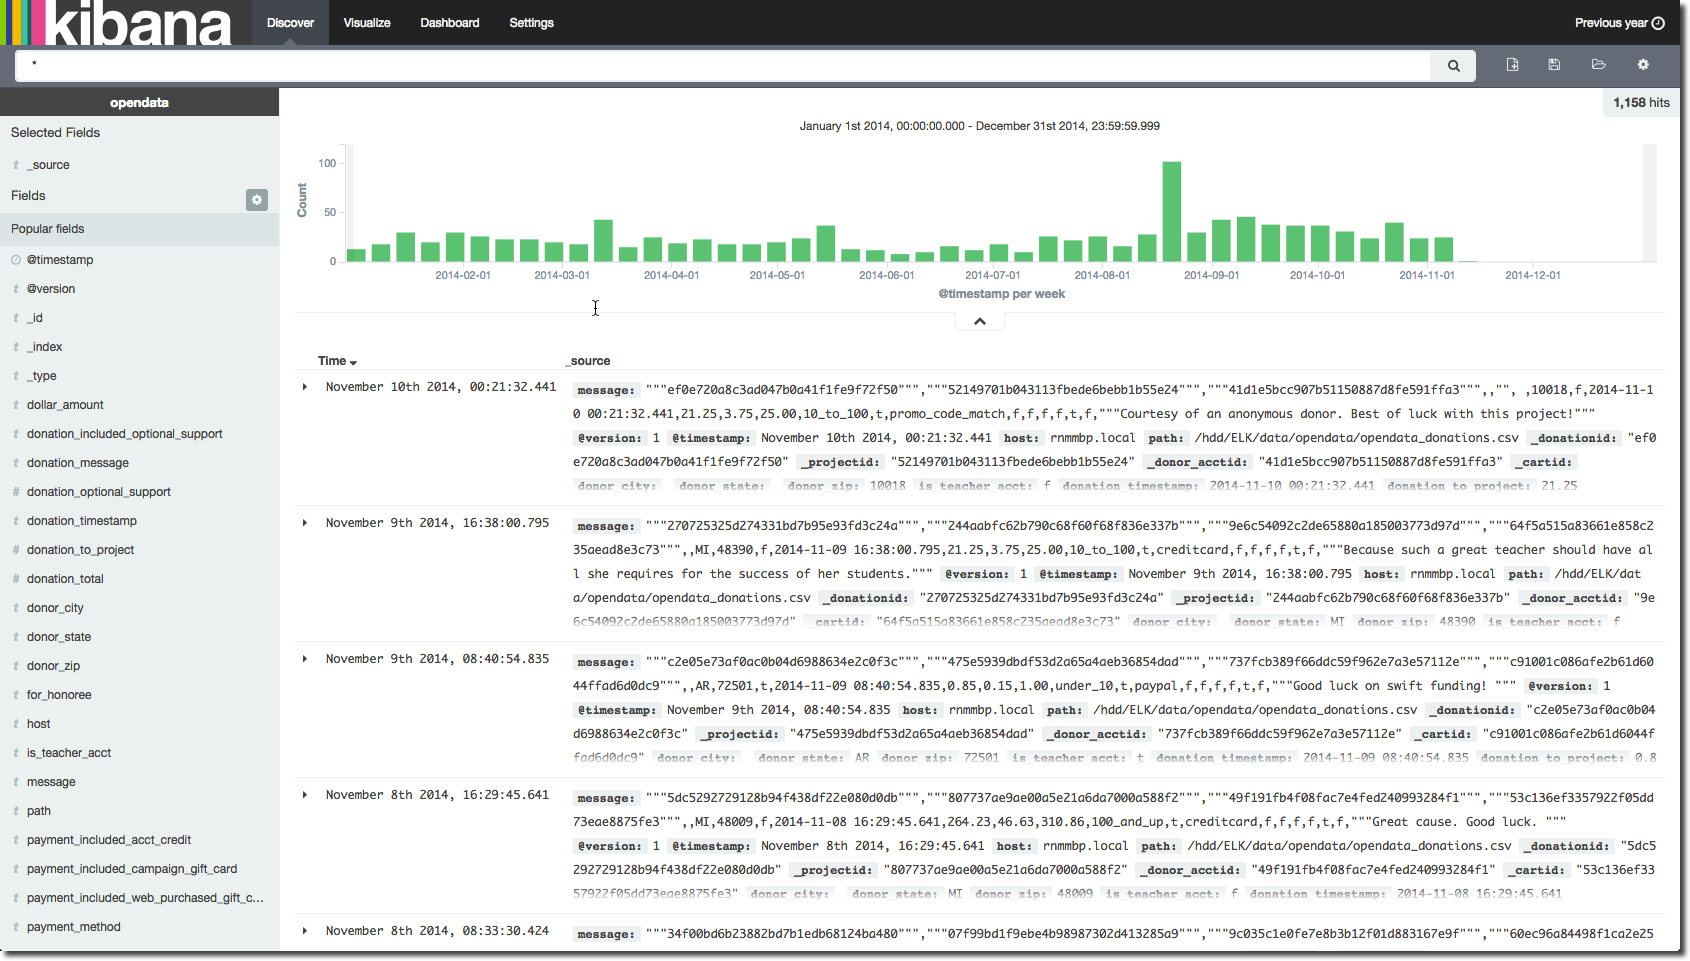
Task: Open saved search folder icon
Action: point(1598,65)
